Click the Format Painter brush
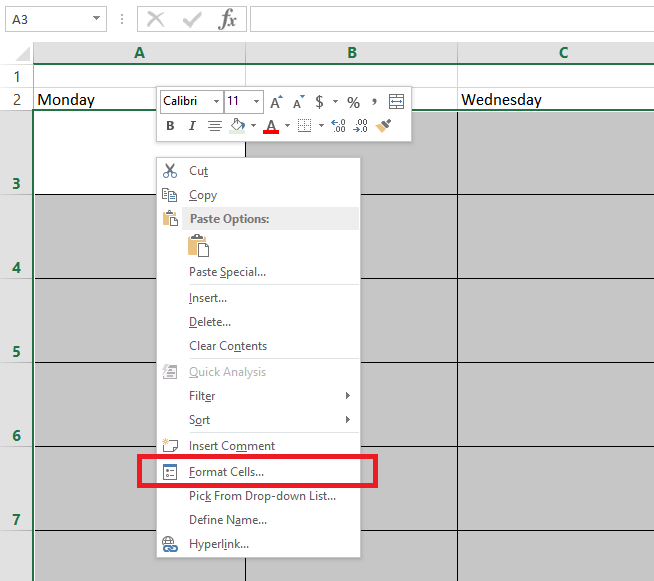 (x=383, y=126)
